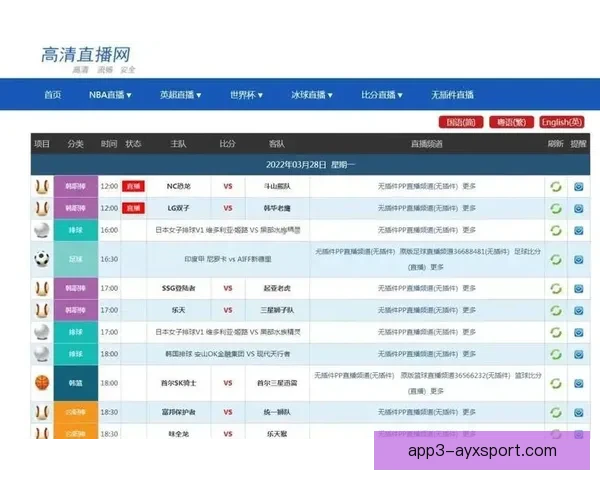Refresh the 首尔SK骑士 basketball row
Screen dimensions: 600x480
click(x=556, y=383)
